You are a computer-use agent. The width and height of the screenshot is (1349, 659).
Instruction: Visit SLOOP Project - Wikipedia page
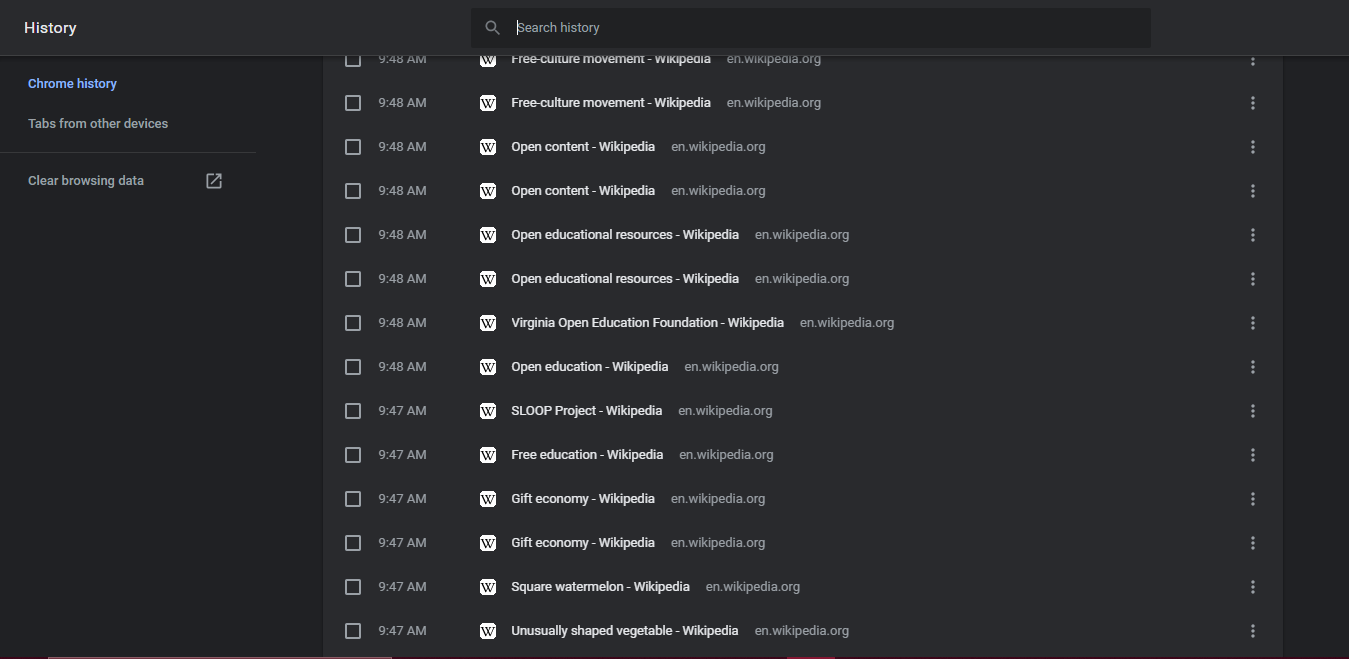point(586,411)
